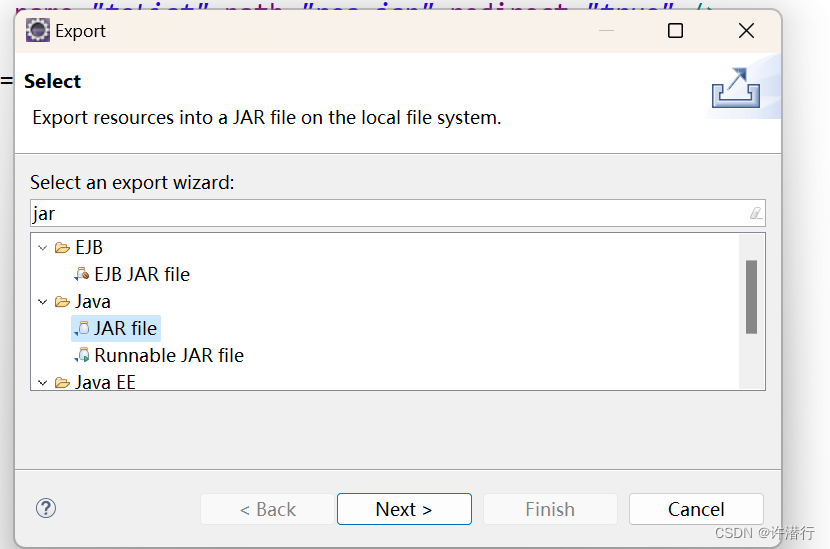Image resolution: width=830 pixels, height=549 pixels.
Task: Click the JAR file item icon
Action: coord(82,328)
